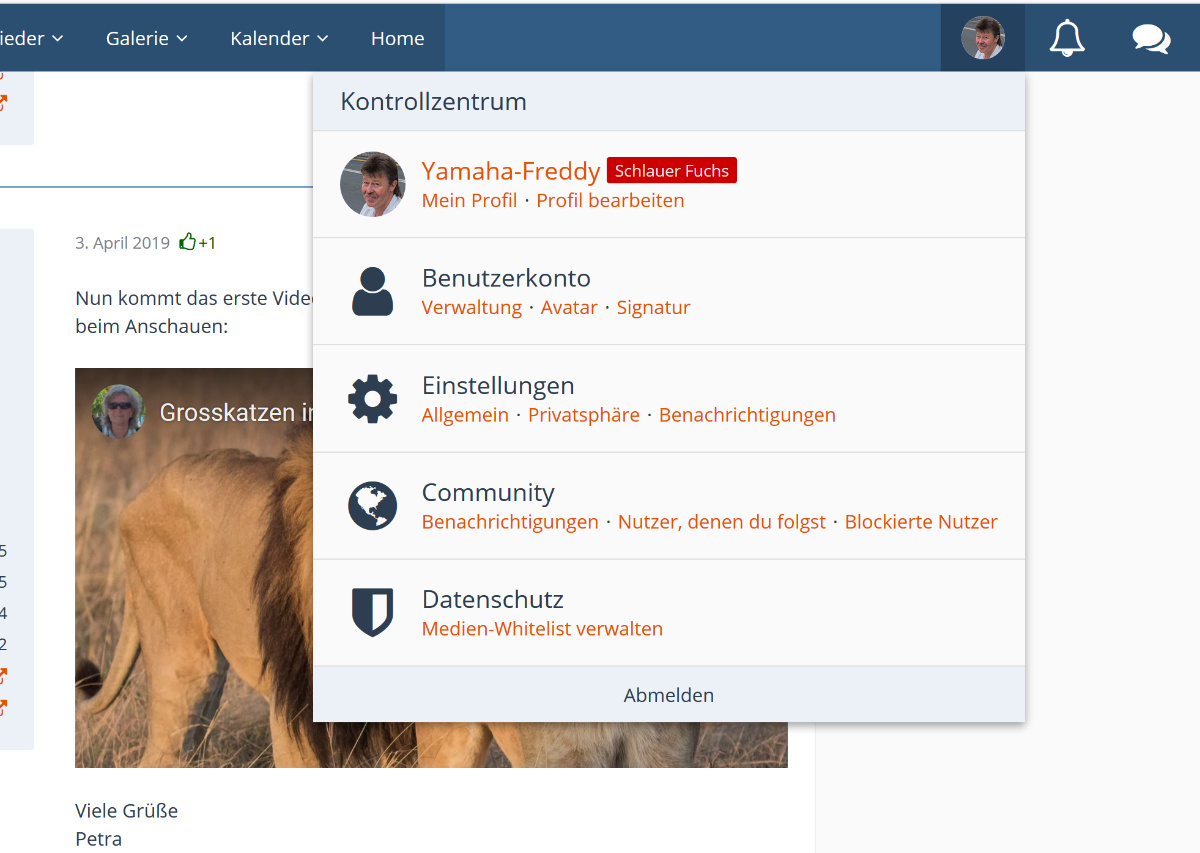Viewport: 1200px width, 853px height.
Task: Click the Community globe icon
Action: point(372,505)
